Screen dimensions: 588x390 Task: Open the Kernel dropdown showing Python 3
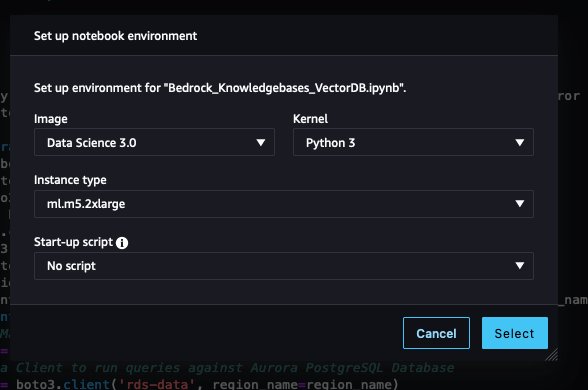[x=413, y=142]
